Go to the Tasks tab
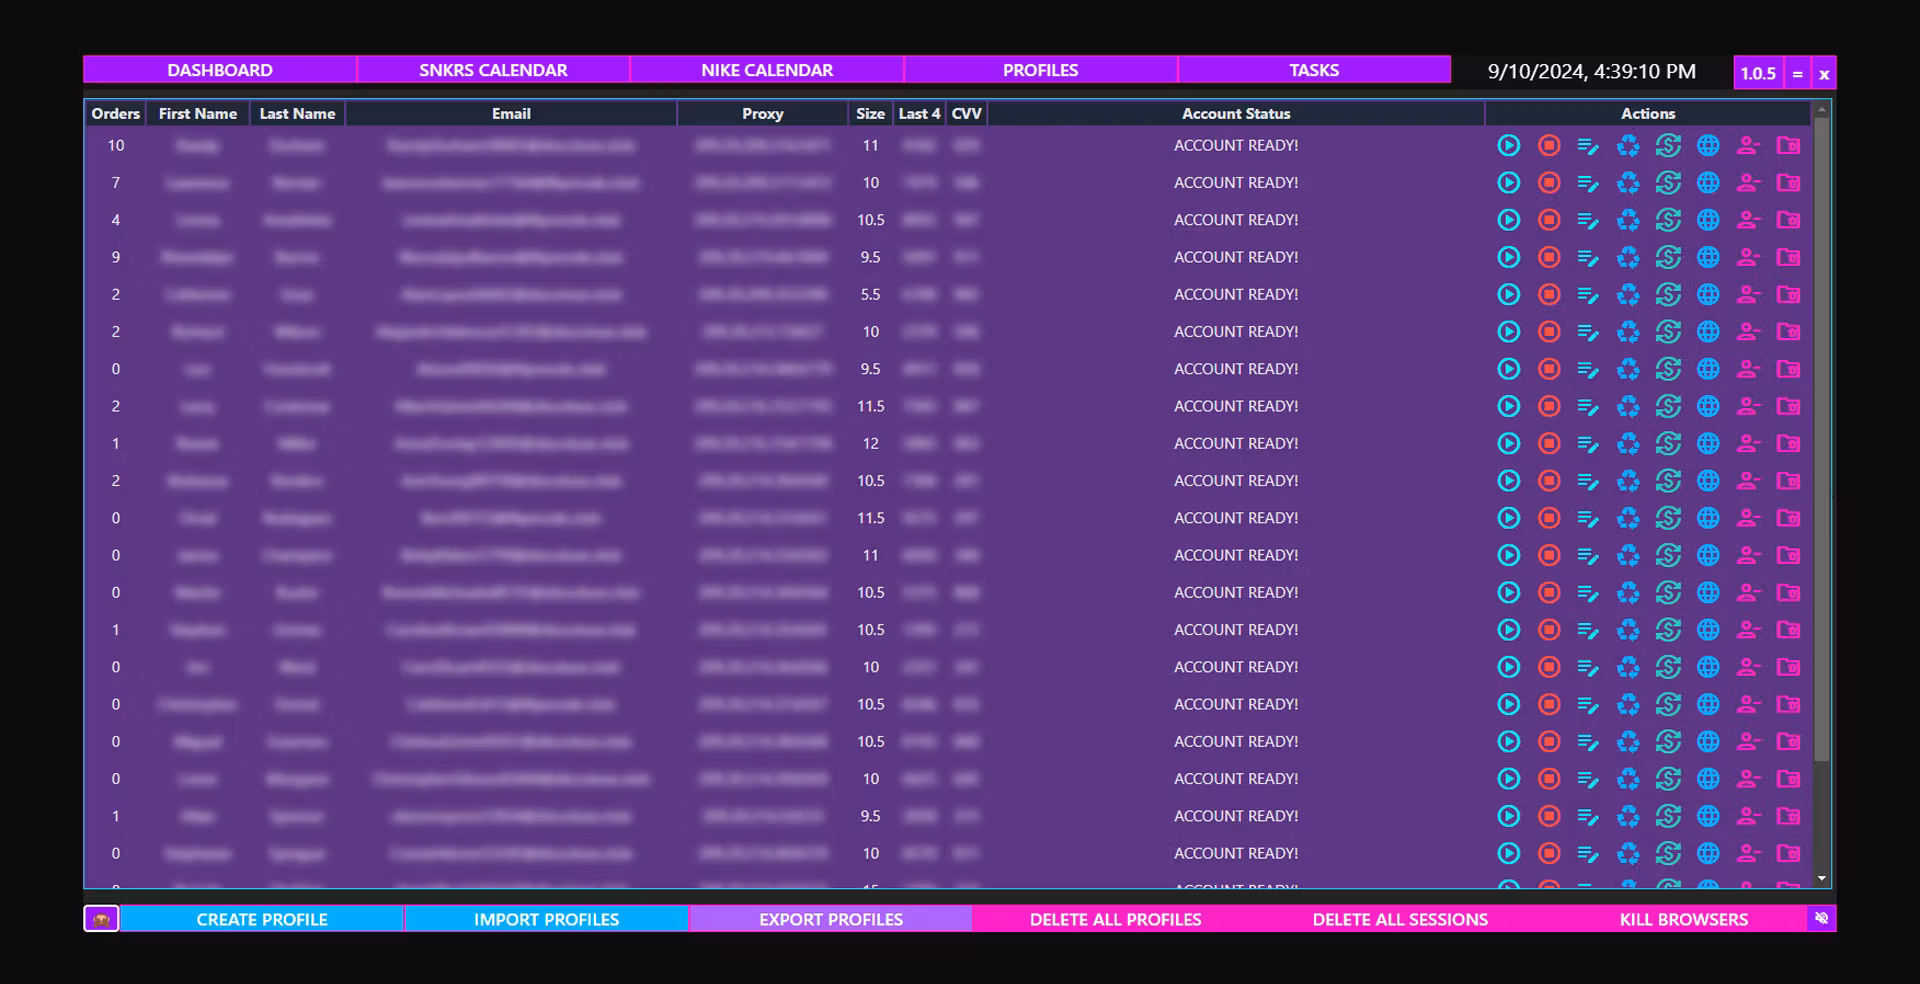Image resolution: width=1920 pixels, height=984 pixels. (x=1313, y=70)
